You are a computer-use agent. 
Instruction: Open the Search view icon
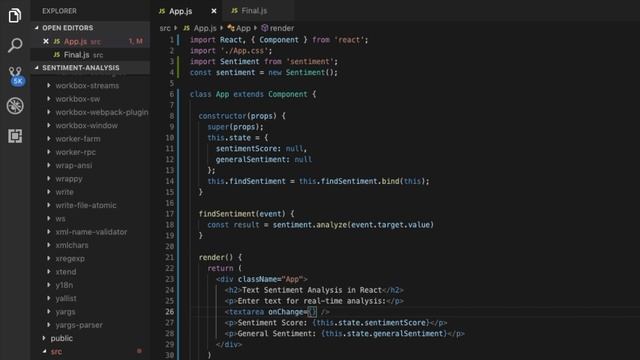(x=15, y=45)
